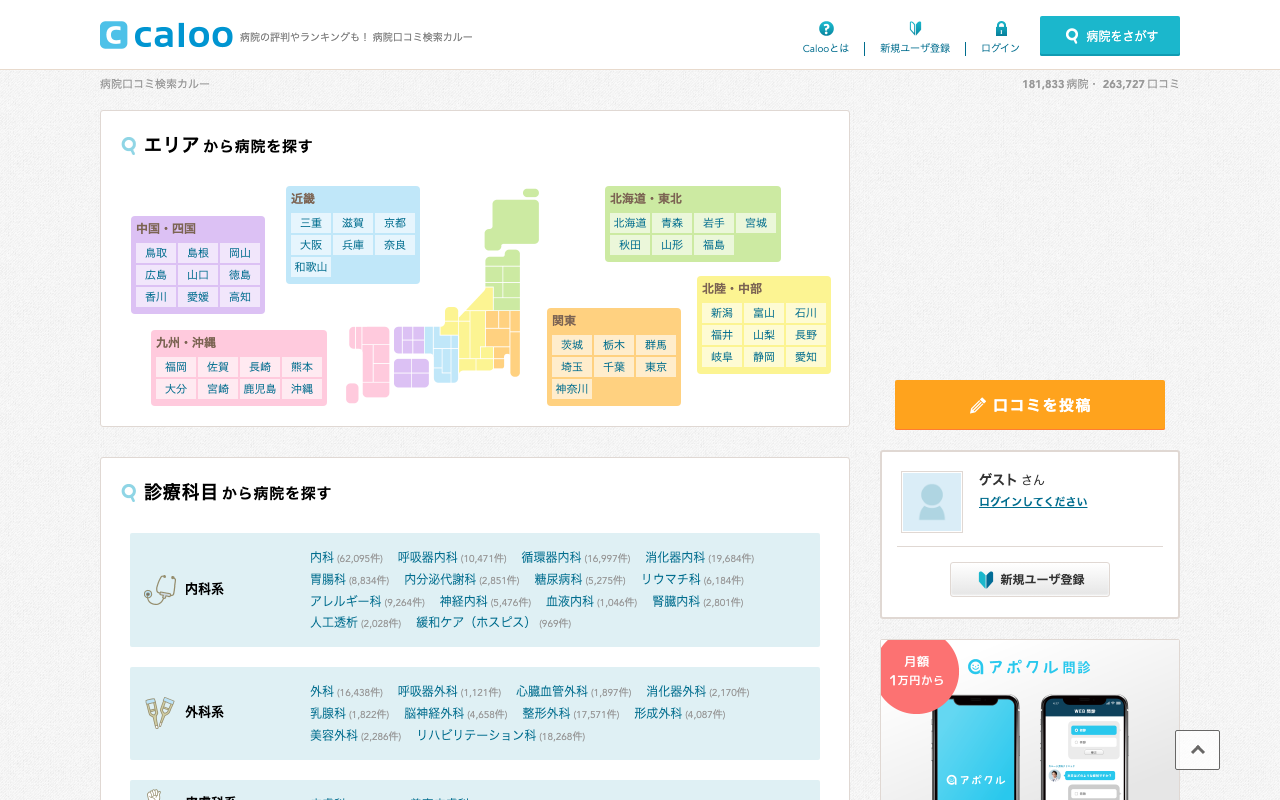Open the 呼吸器内科 department link
This screenshot has width=1280, height=800.
click(x=428, y=557)
